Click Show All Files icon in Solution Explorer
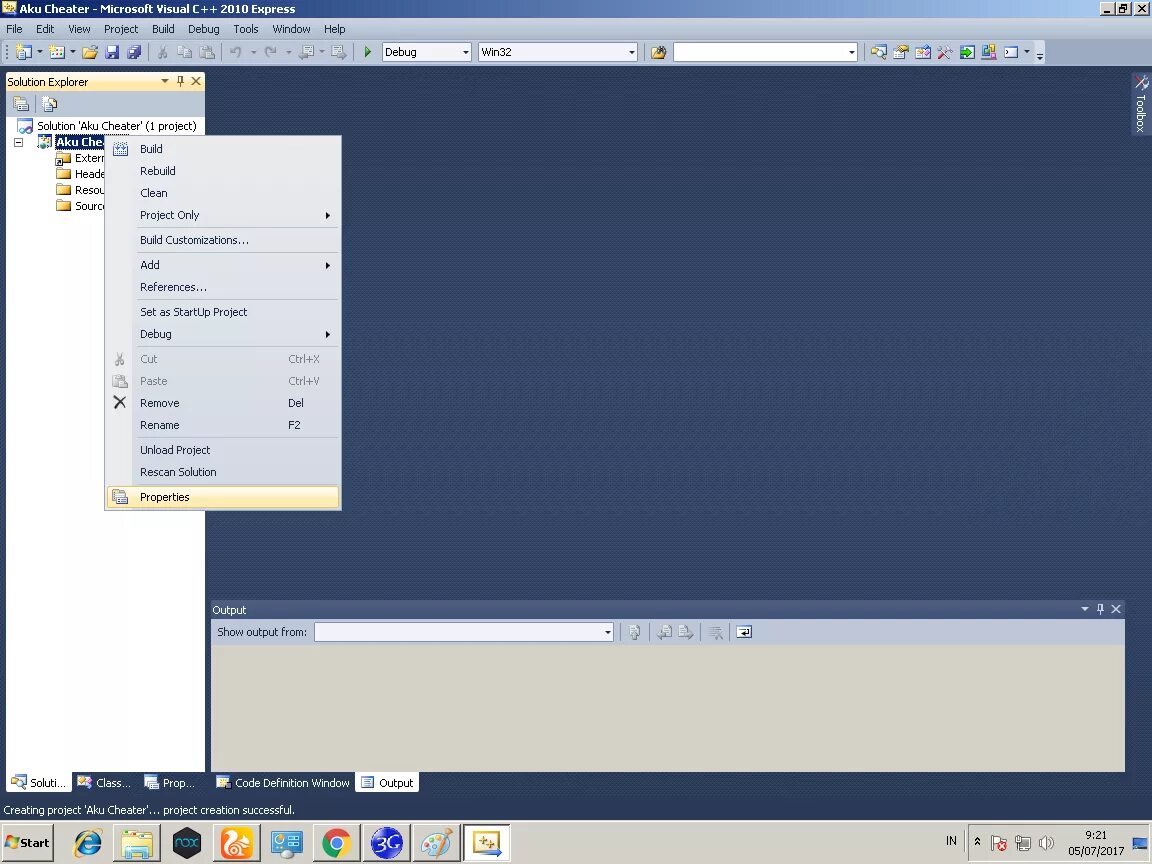1152x864 pixels. pyautogui.click(x=49, y=104)
